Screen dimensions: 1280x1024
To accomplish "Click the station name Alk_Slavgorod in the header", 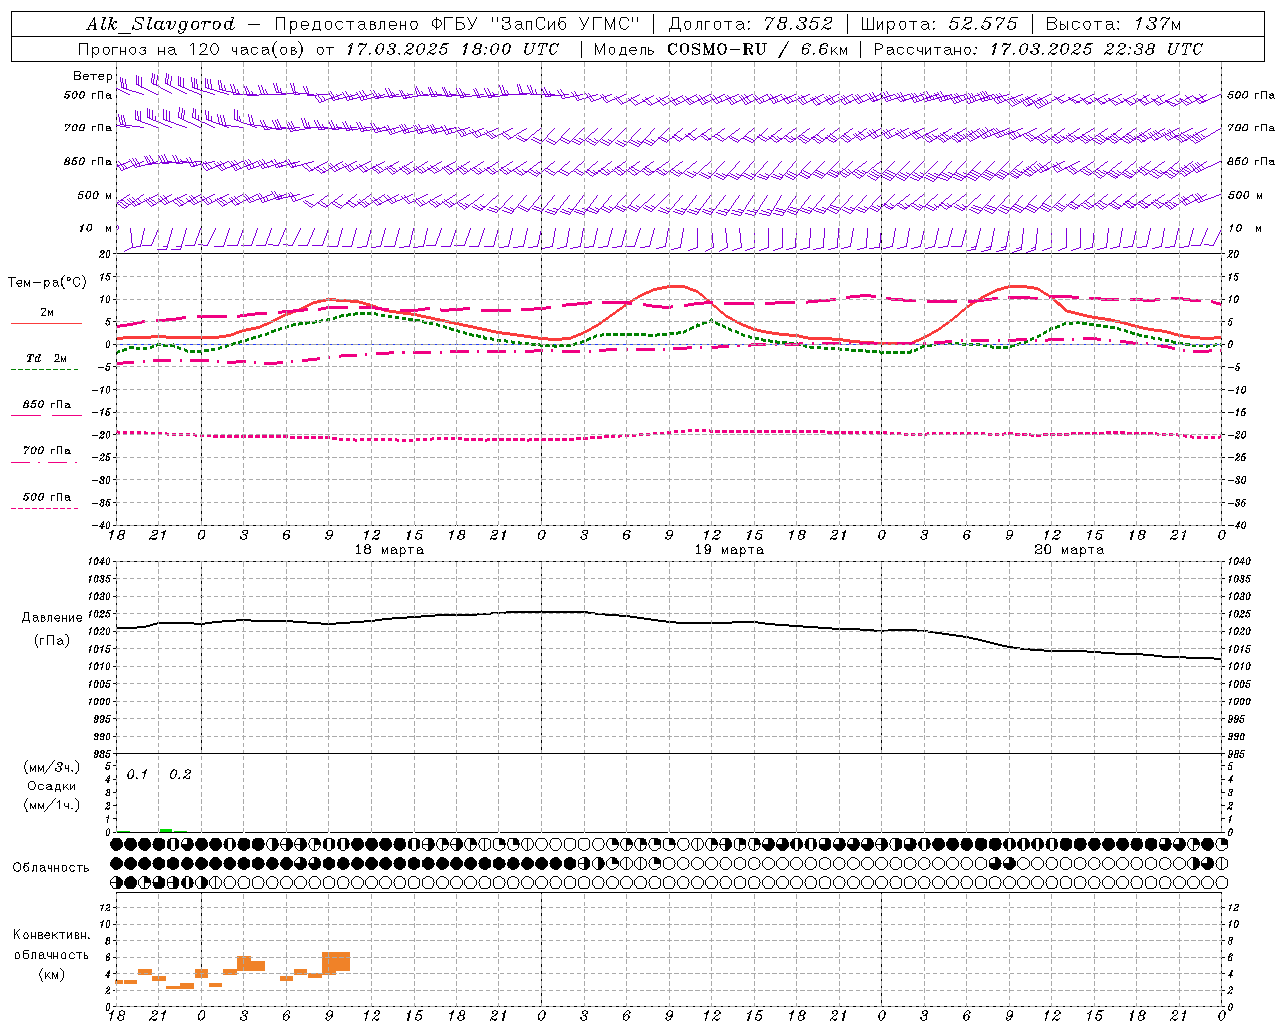I will tap(161, 24).
